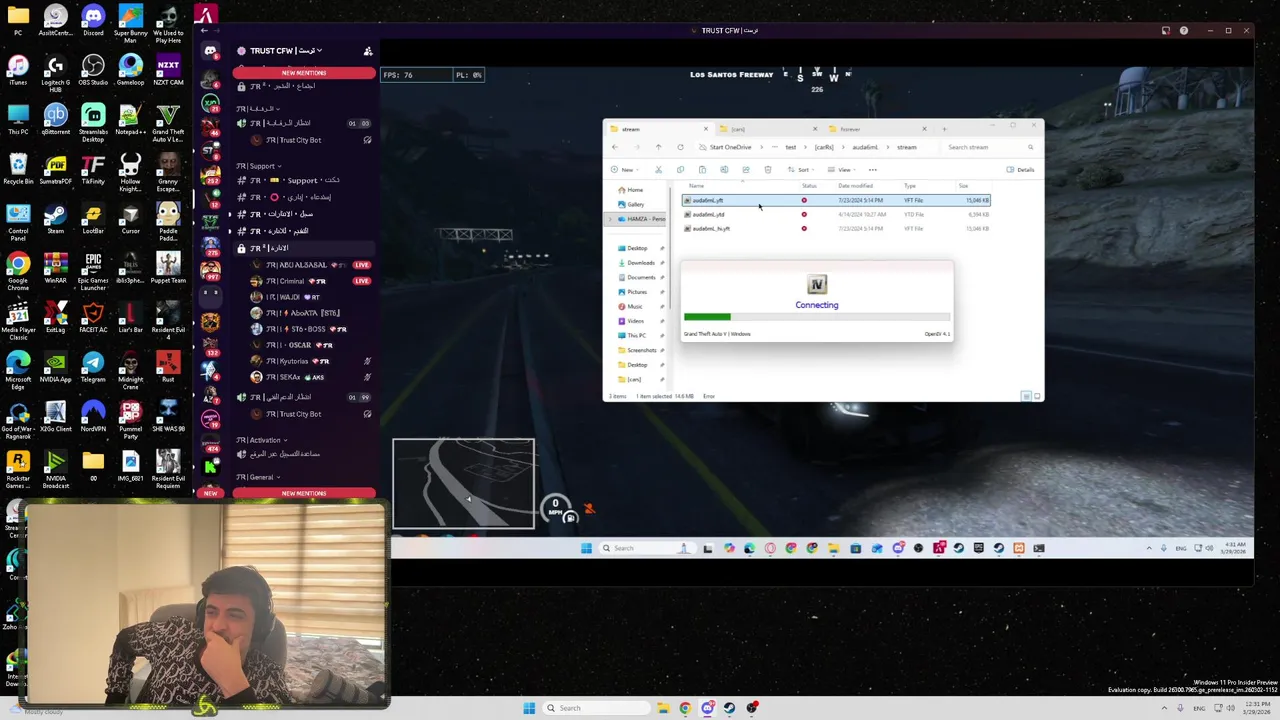Viewport: 1280px width, 720px height.
Task: Show hidden tray icons on bottom taskbar
Action: [x=1164, y=708]
